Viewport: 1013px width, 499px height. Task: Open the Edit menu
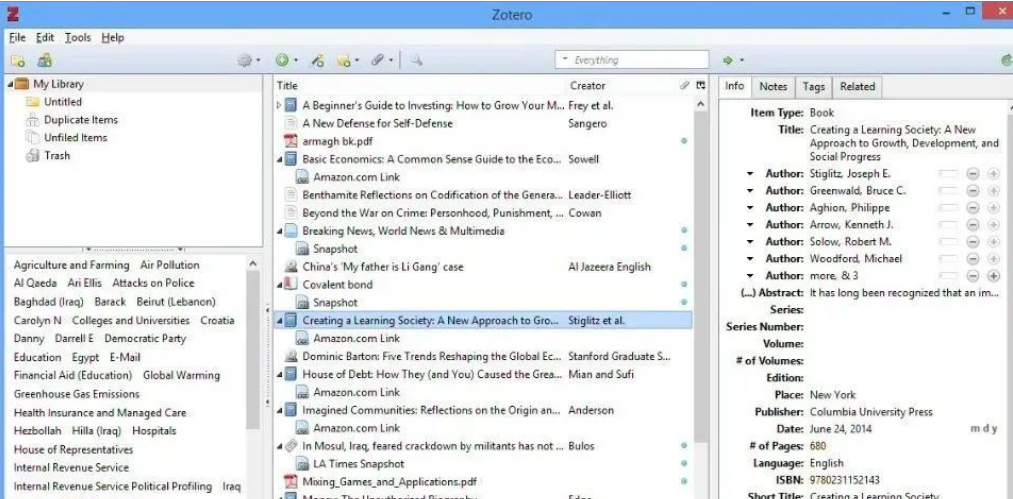click(45, 37)
